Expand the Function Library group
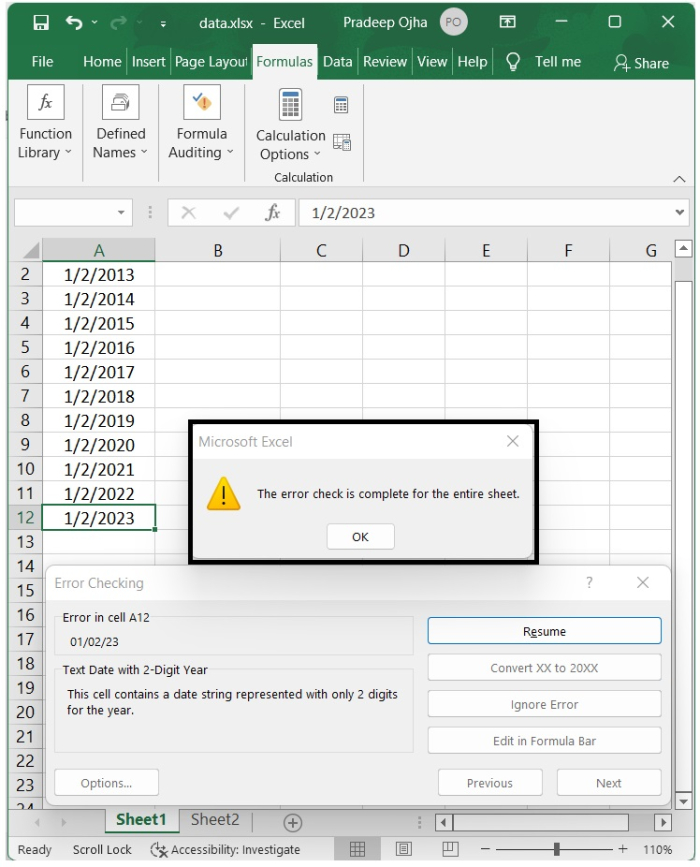 (45, 123)
